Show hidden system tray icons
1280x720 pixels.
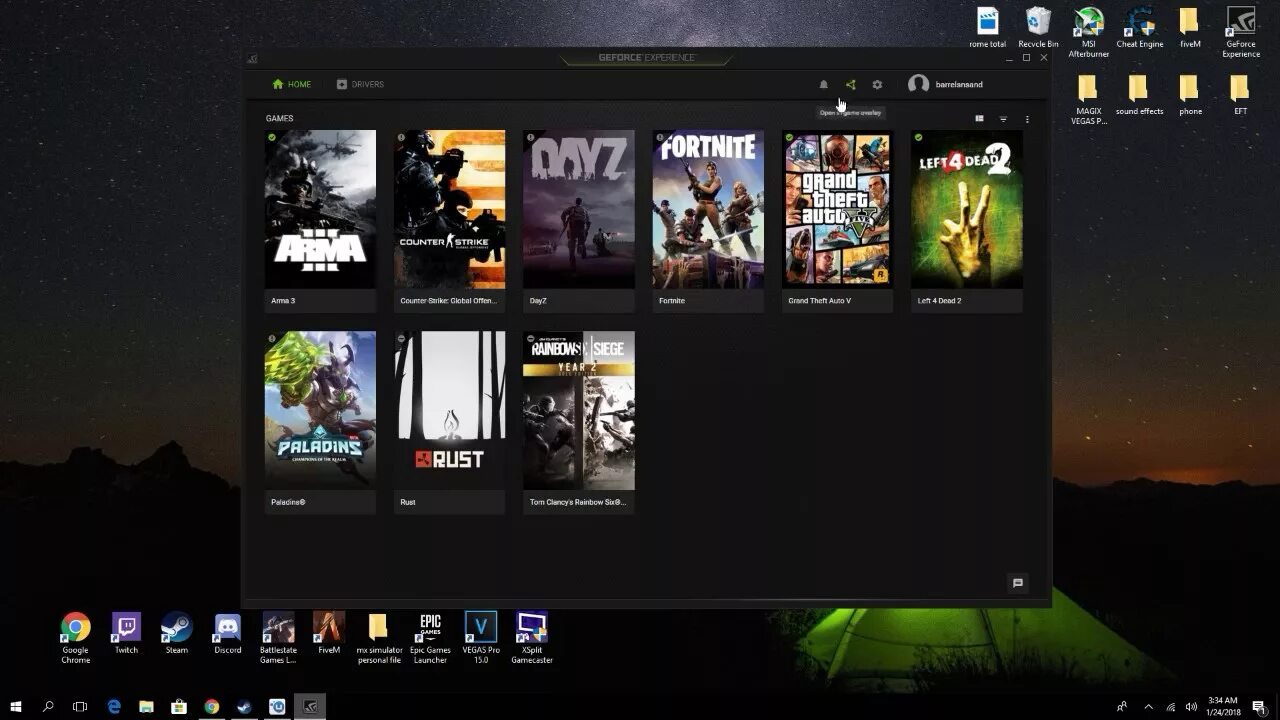1148,706
